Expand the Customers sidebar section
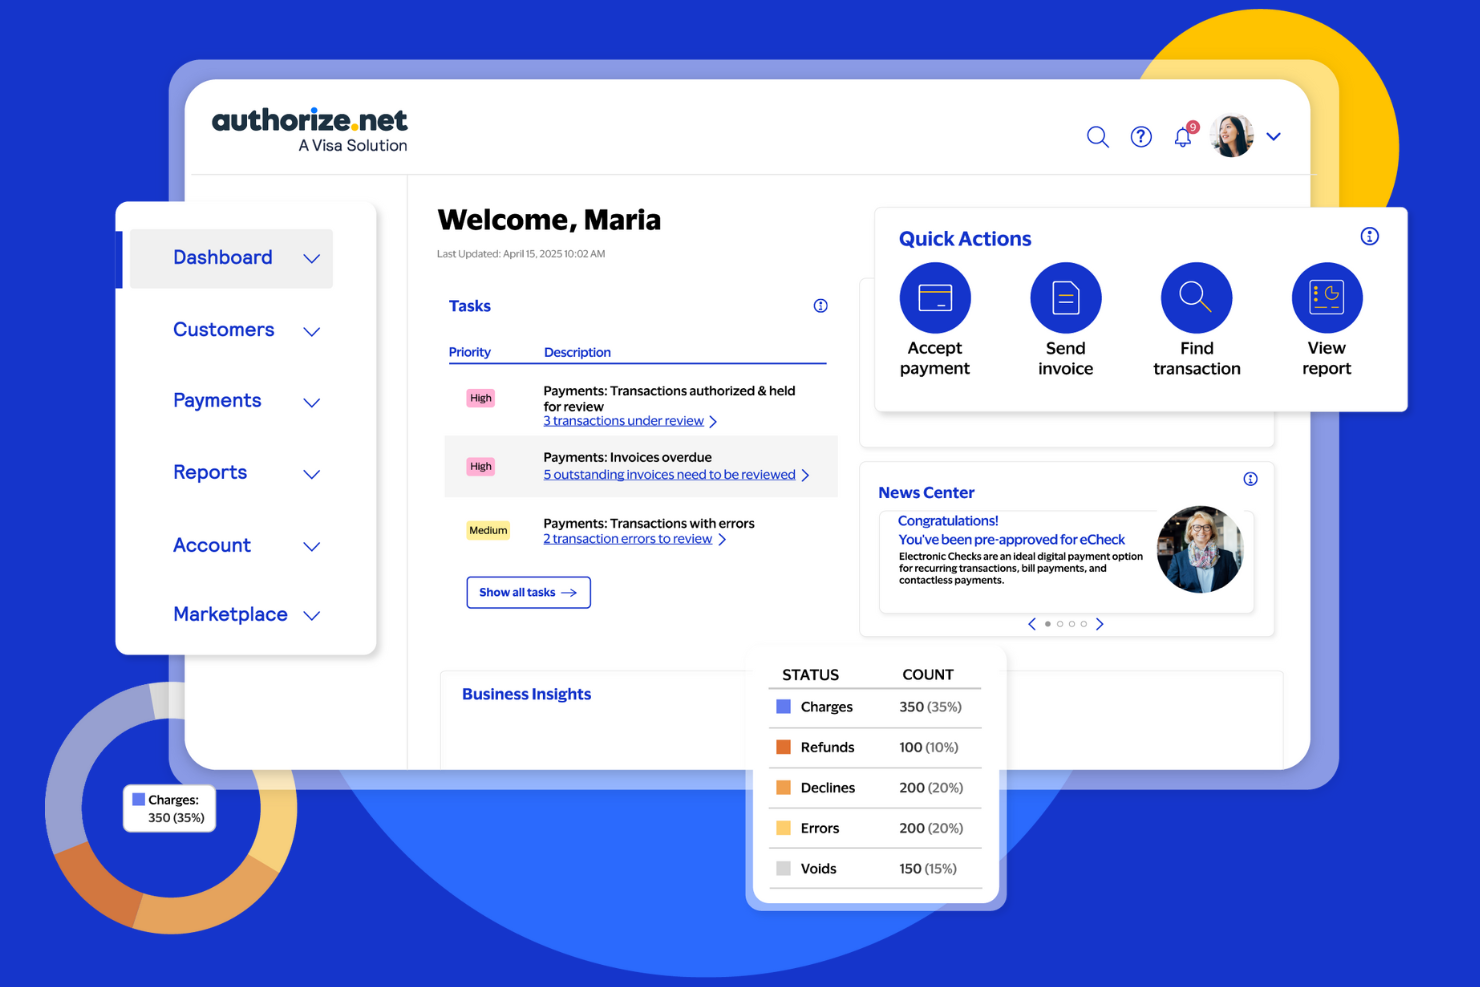1480x987 pixels. [311, 330]
